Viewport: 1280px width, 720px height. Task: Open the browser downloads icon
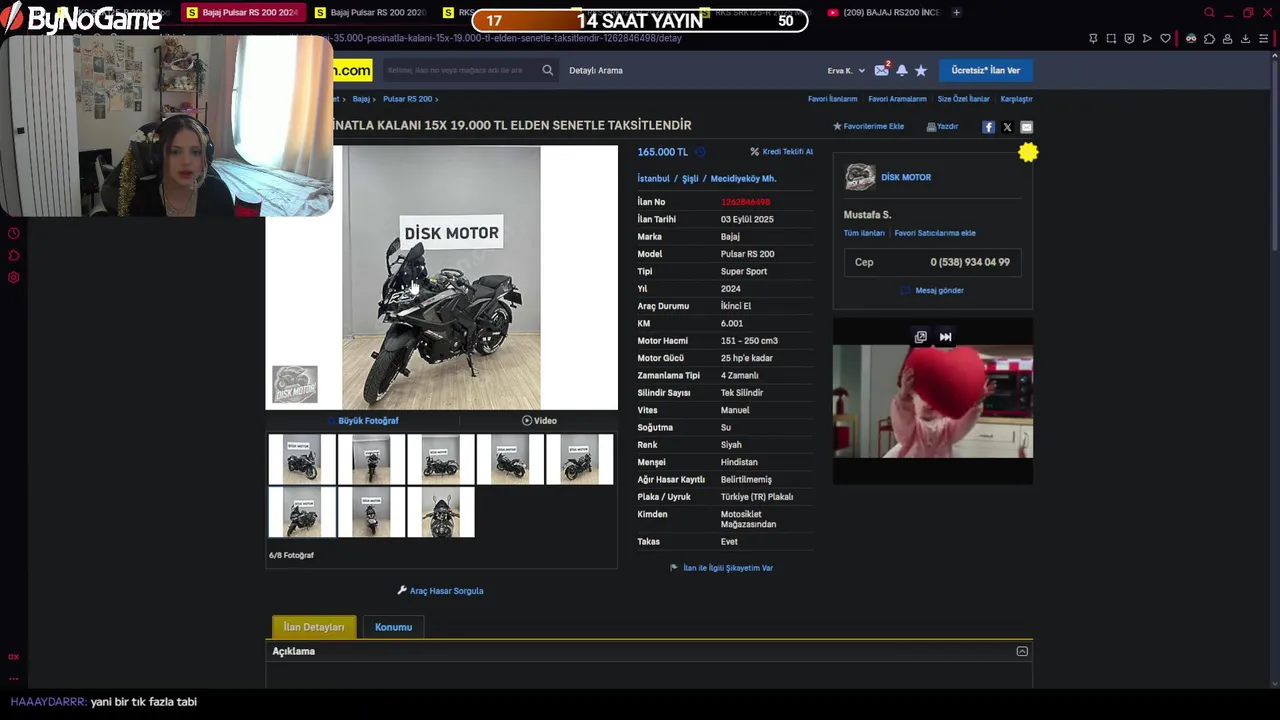(1245, 39)
